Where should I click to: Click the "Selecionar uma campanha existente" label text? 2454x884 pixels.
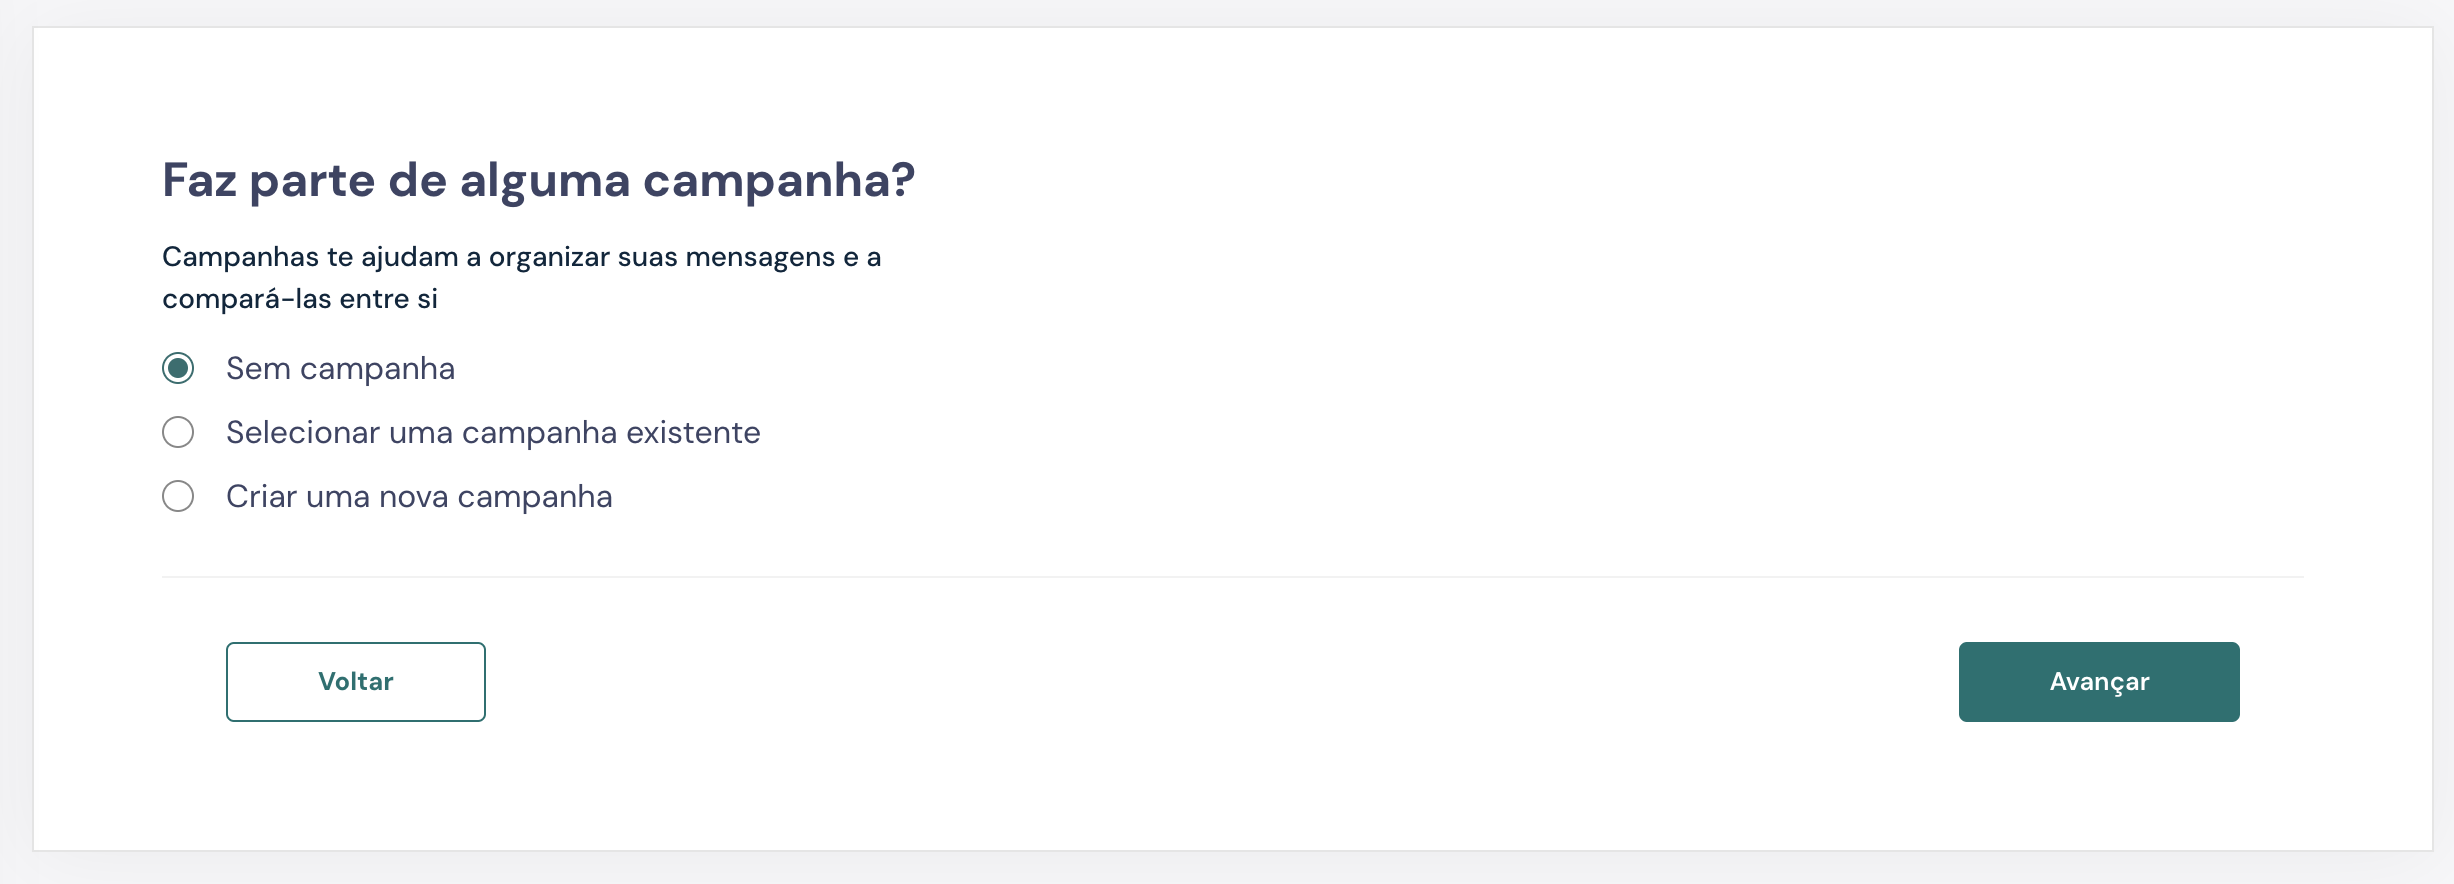(493, 433)
